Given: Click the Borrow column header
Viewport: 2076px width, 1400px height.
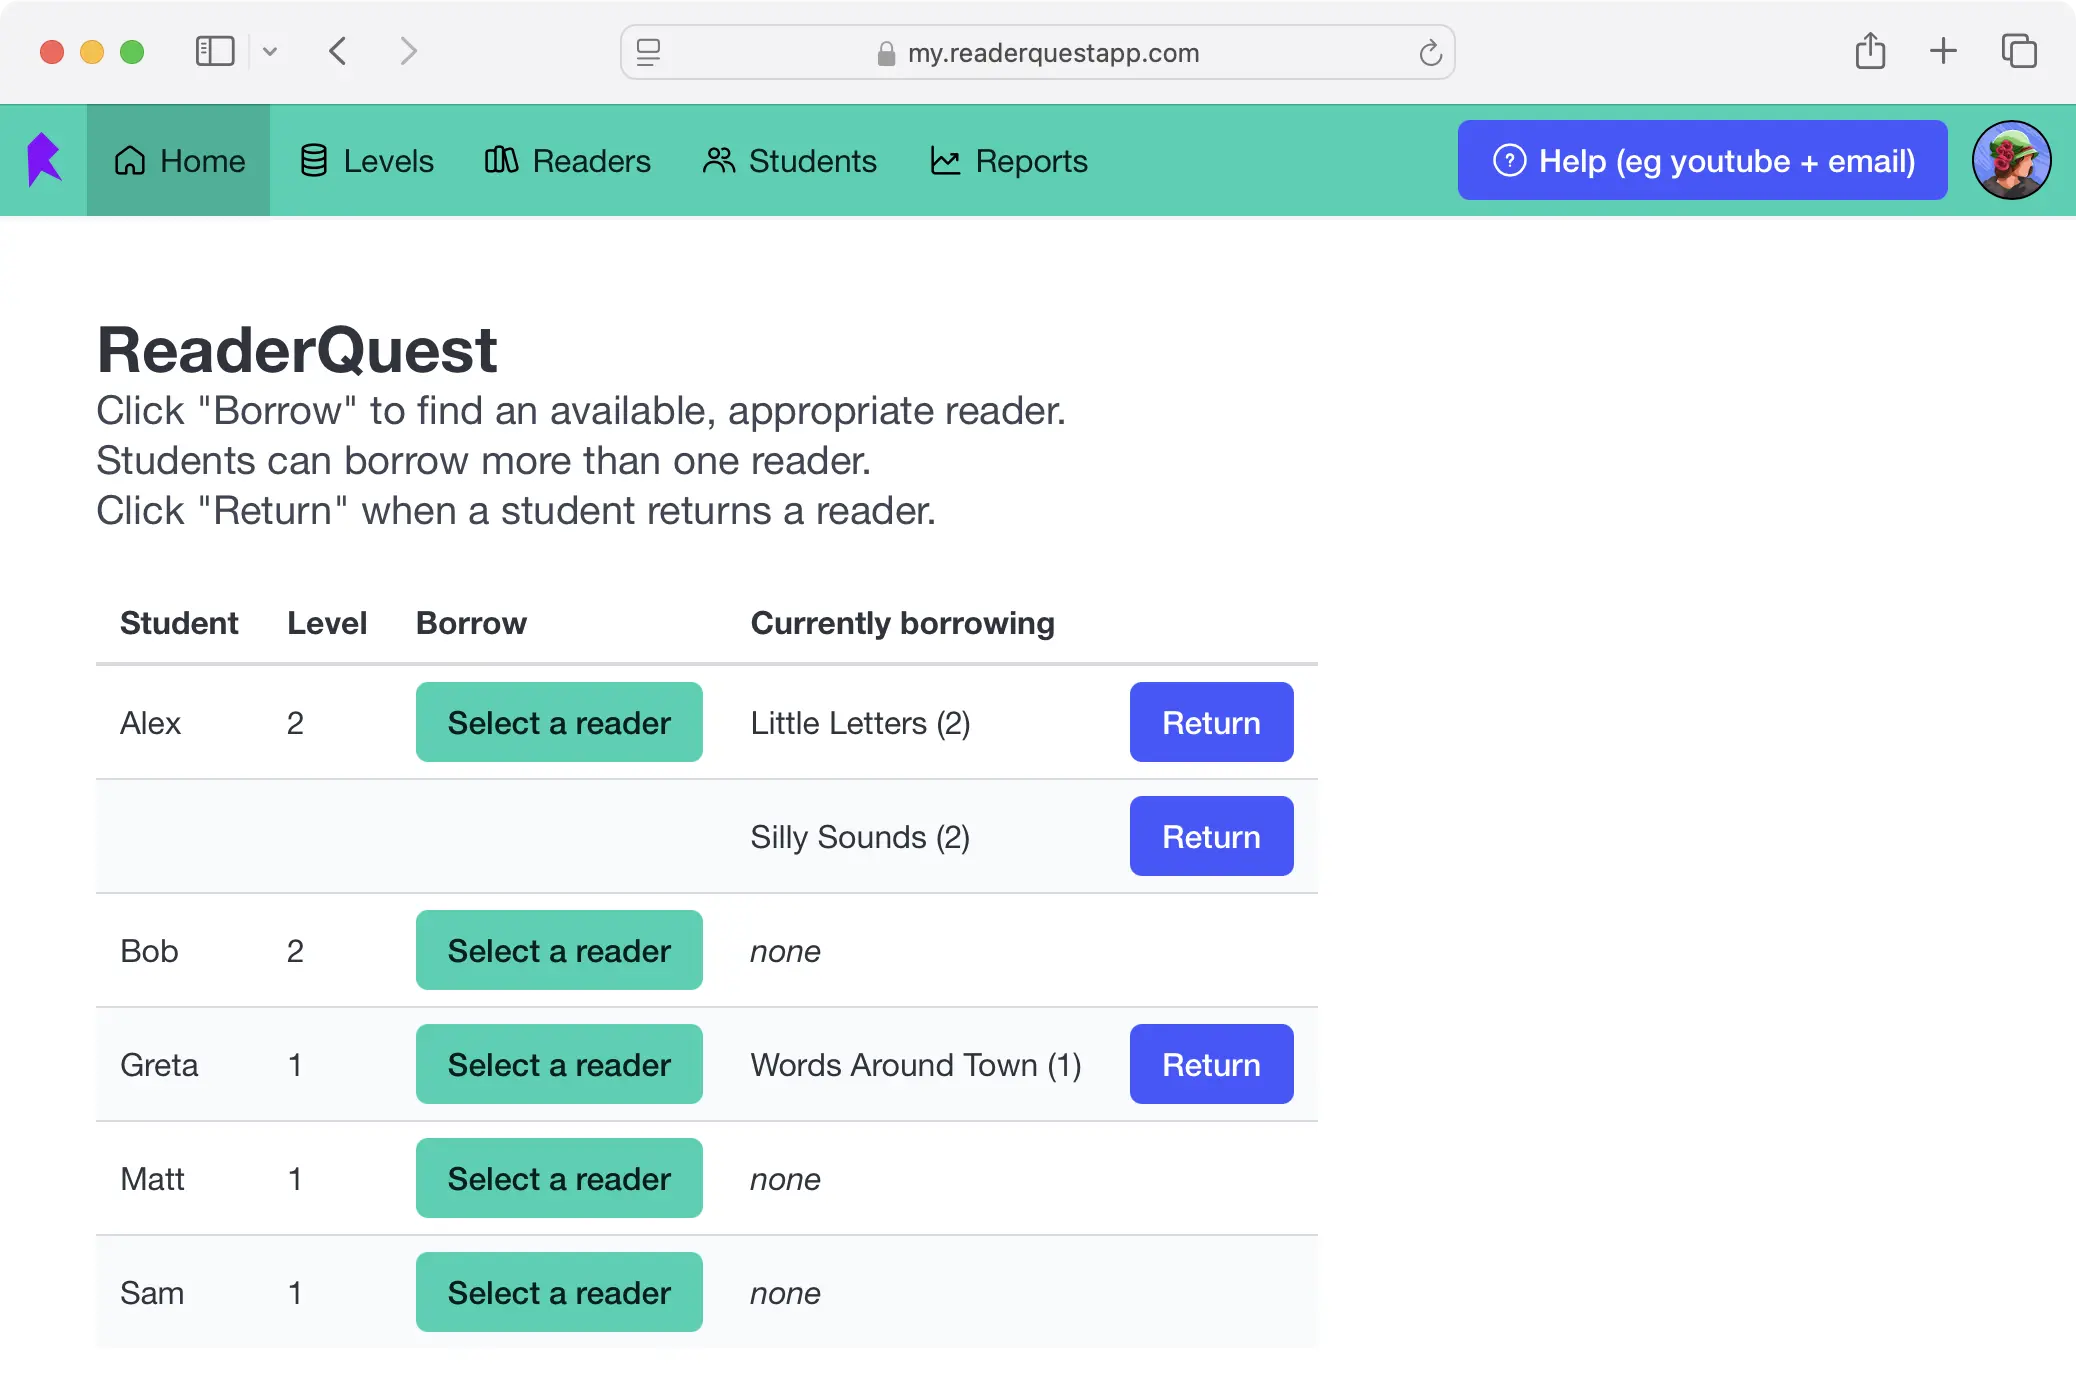Looking at the screenshot, I should point(471,623).
